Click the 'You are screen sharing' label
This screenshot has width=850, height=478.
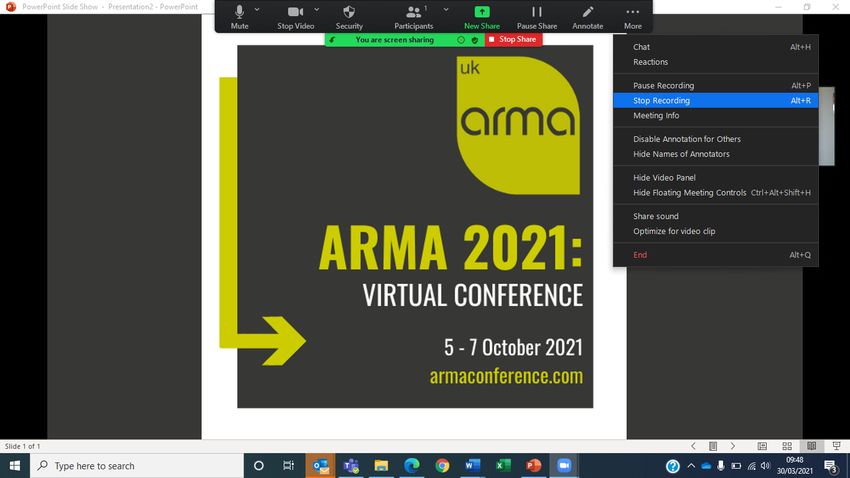coord(395,40)
